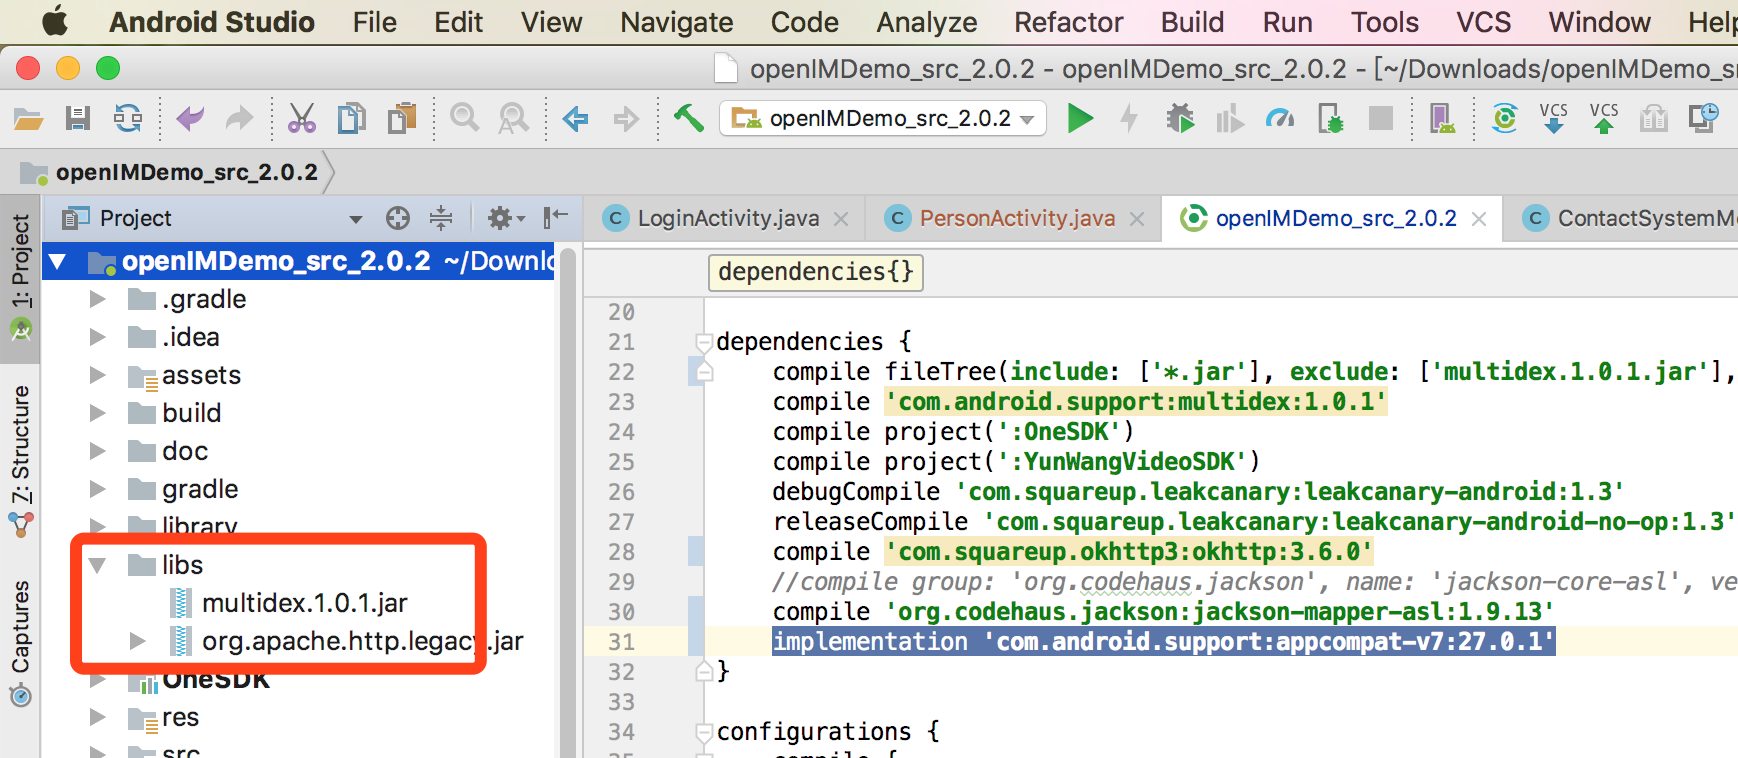Fold the dependencies block at line 21
Screen dimensions: 1738x758
703,342
